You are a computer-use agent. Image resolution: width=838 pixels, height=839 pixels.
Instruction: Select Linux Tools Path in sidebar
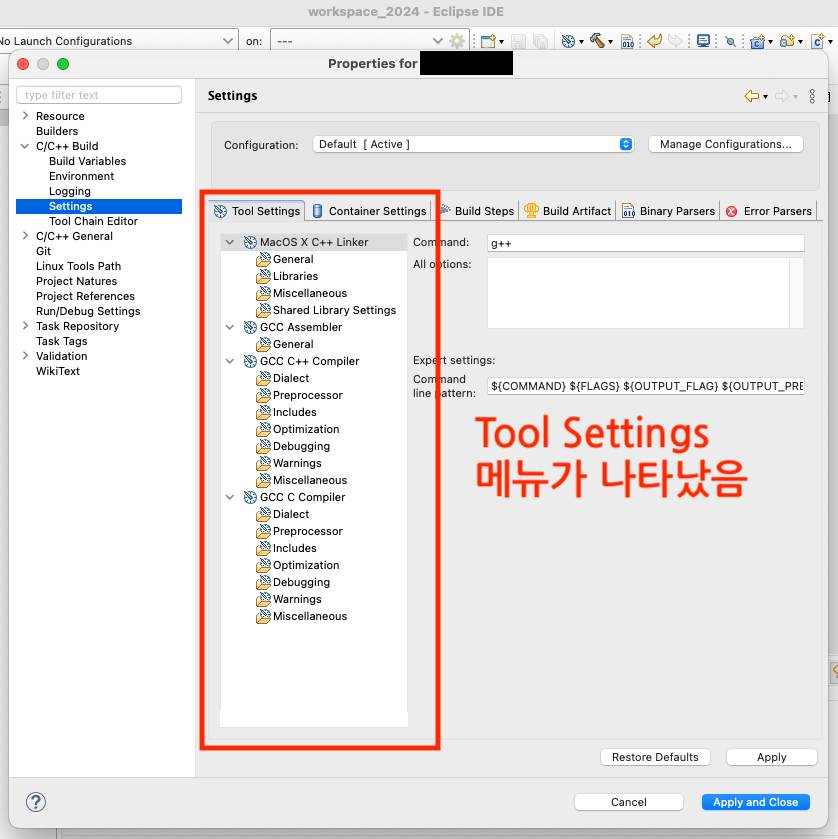(x=78, y=266)
